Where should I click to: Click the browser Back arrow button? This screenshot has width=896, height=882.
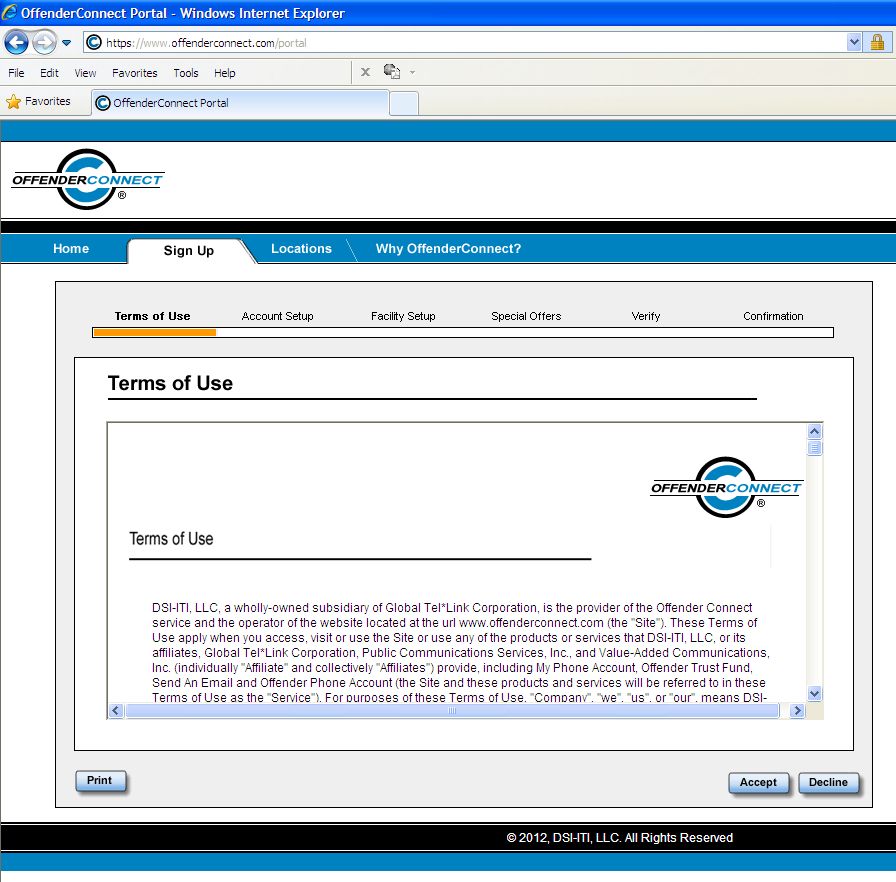tap(16, 43)
